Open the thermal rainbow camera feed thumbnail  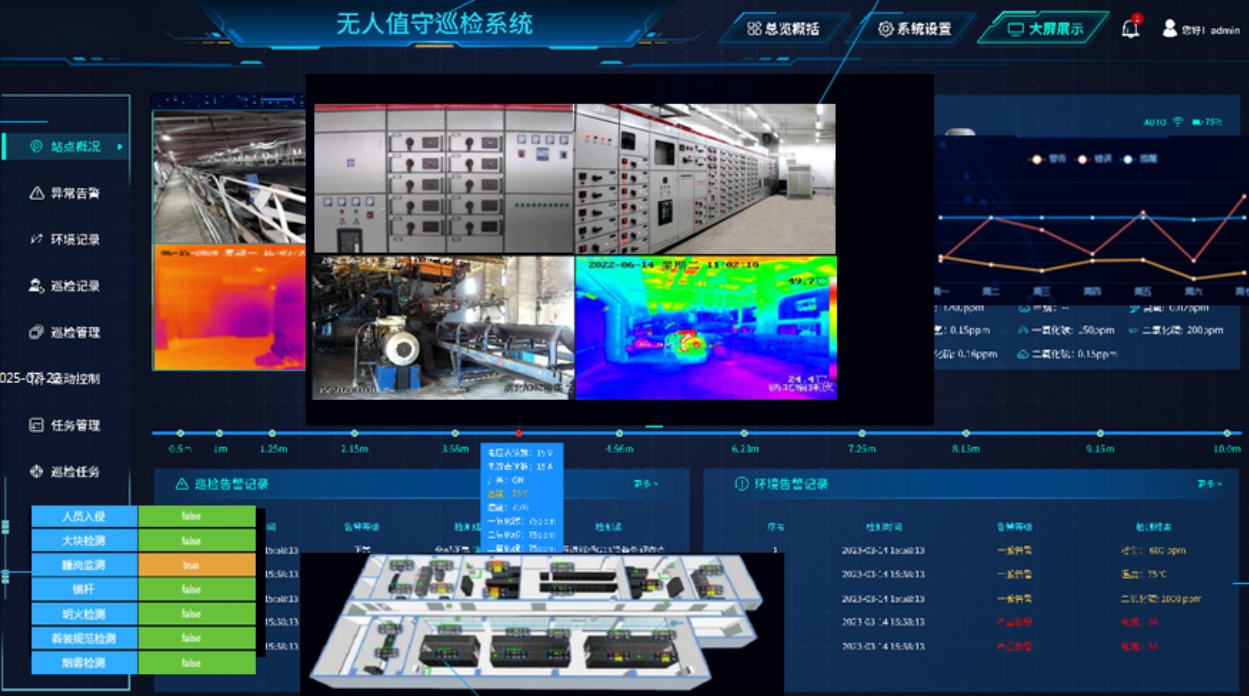click(705, 326)
